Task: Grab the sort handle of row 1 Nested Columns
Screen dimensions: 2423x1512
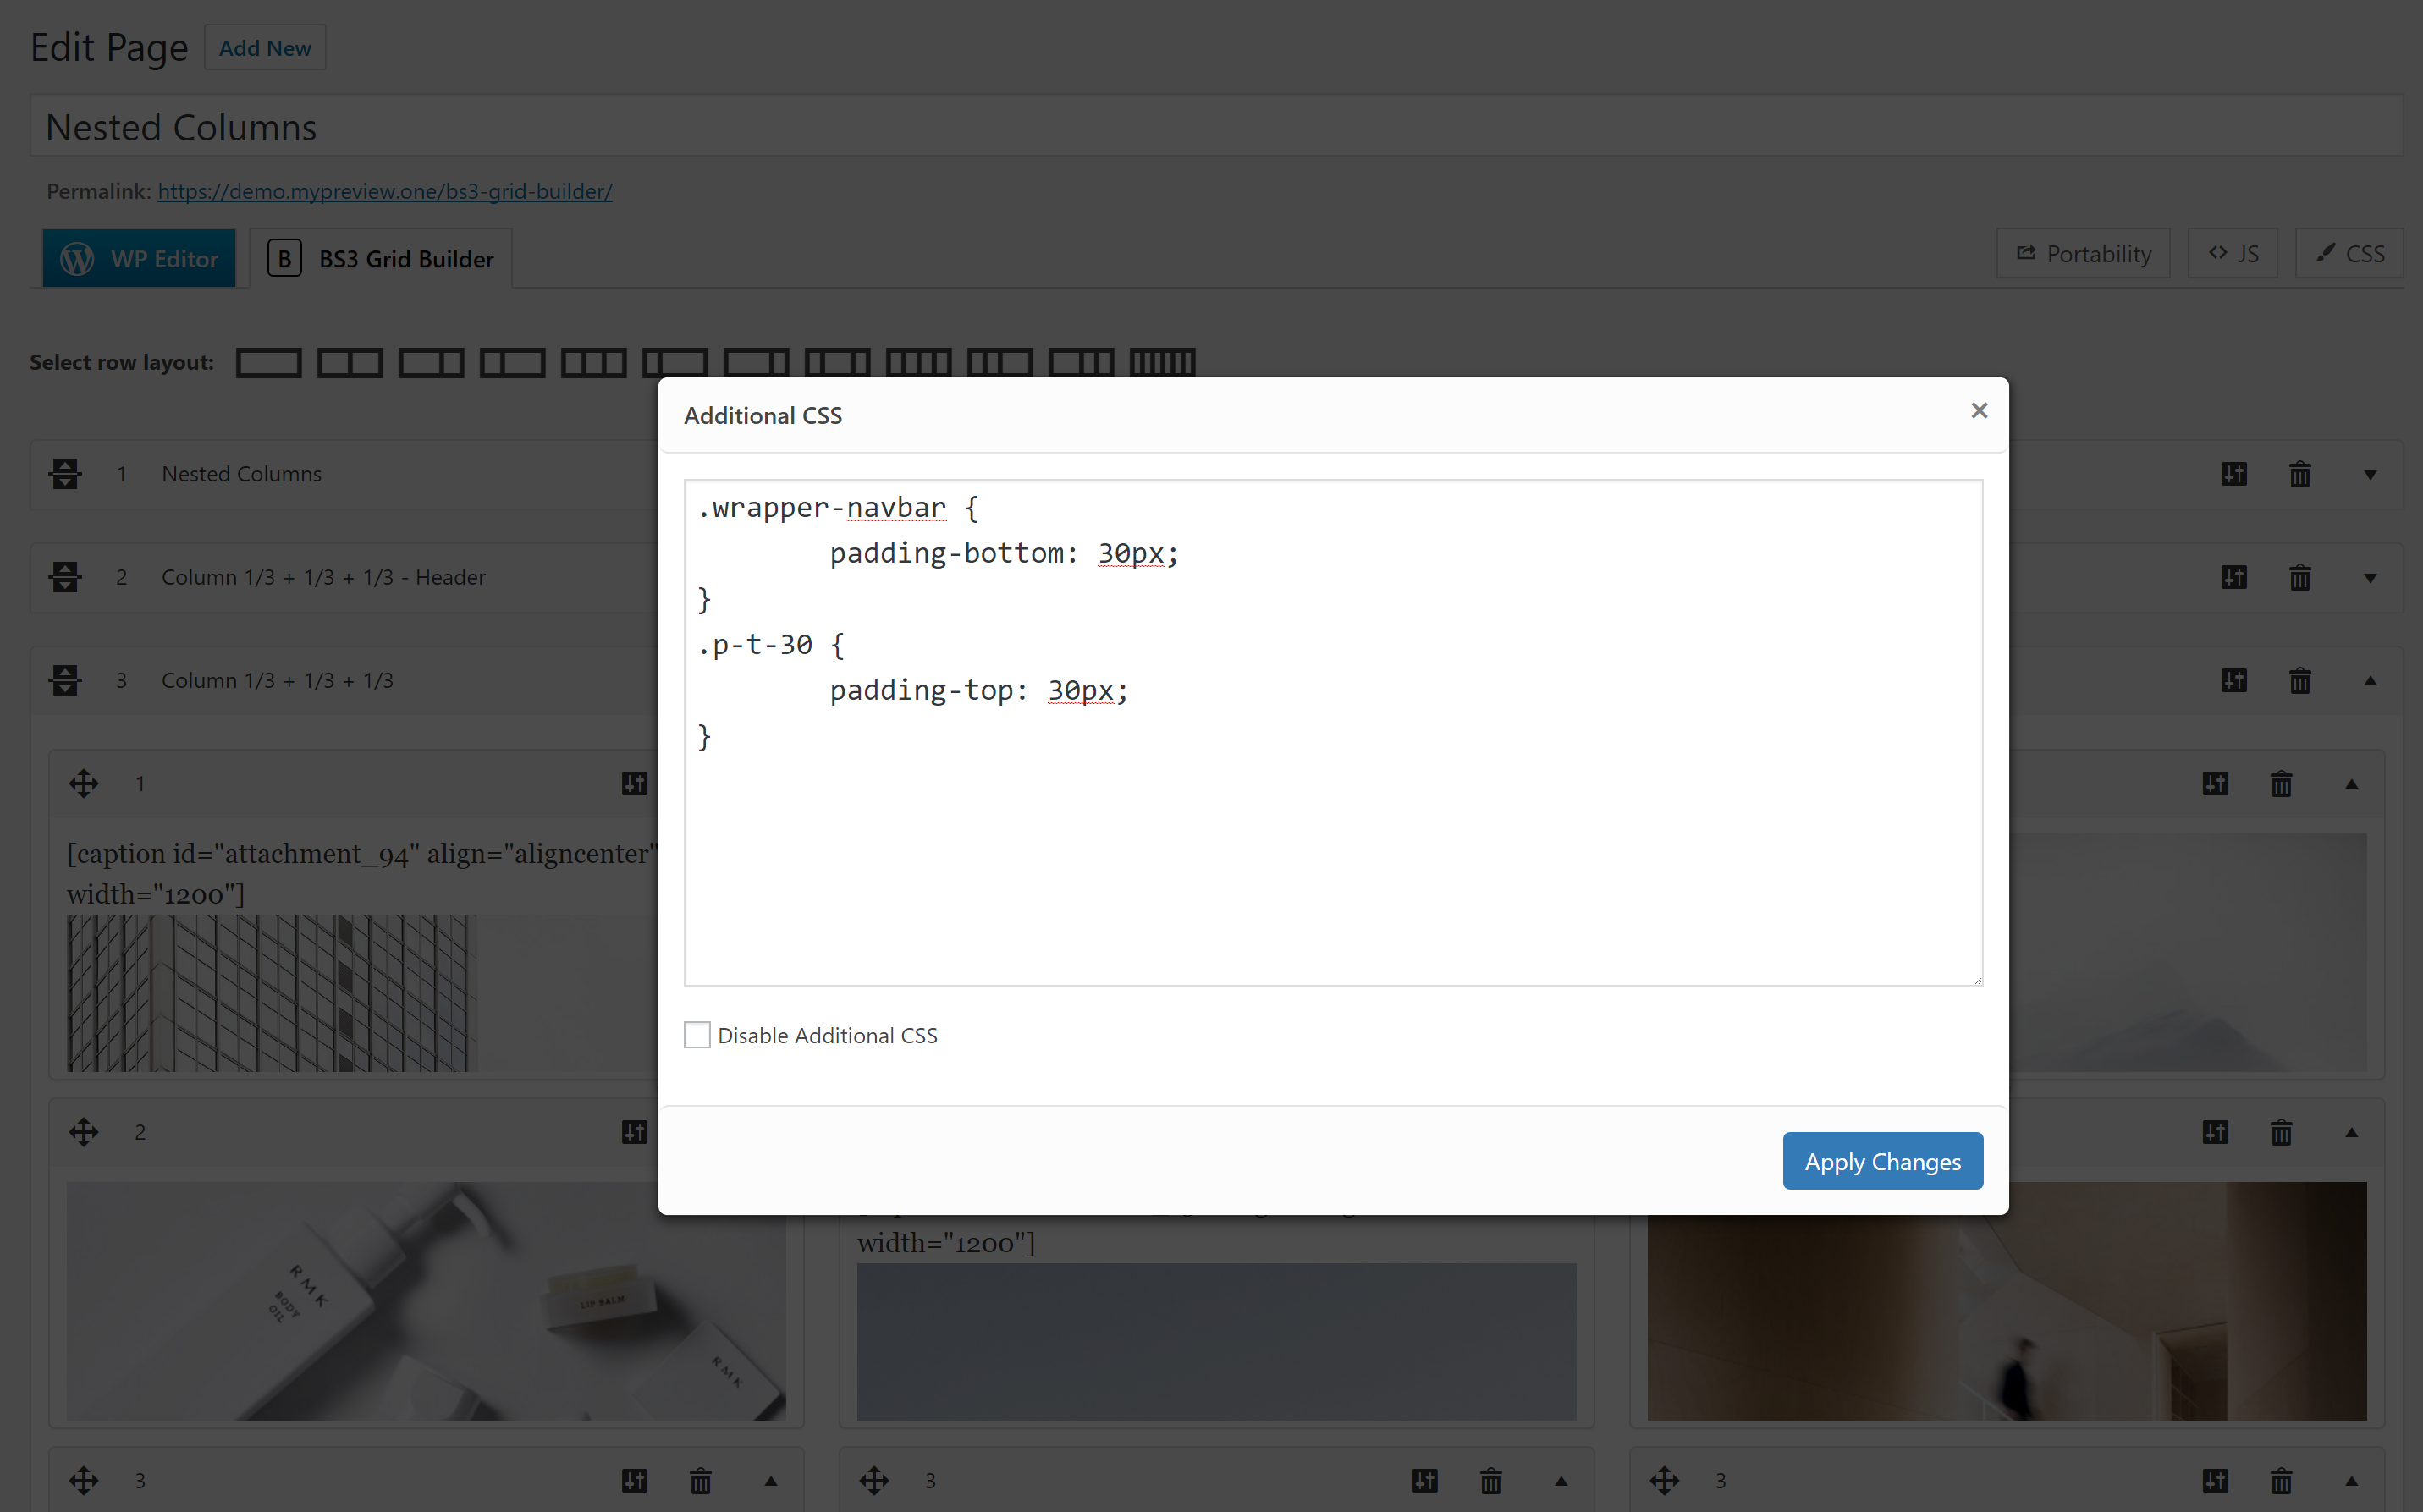Action: click(65, 474)
